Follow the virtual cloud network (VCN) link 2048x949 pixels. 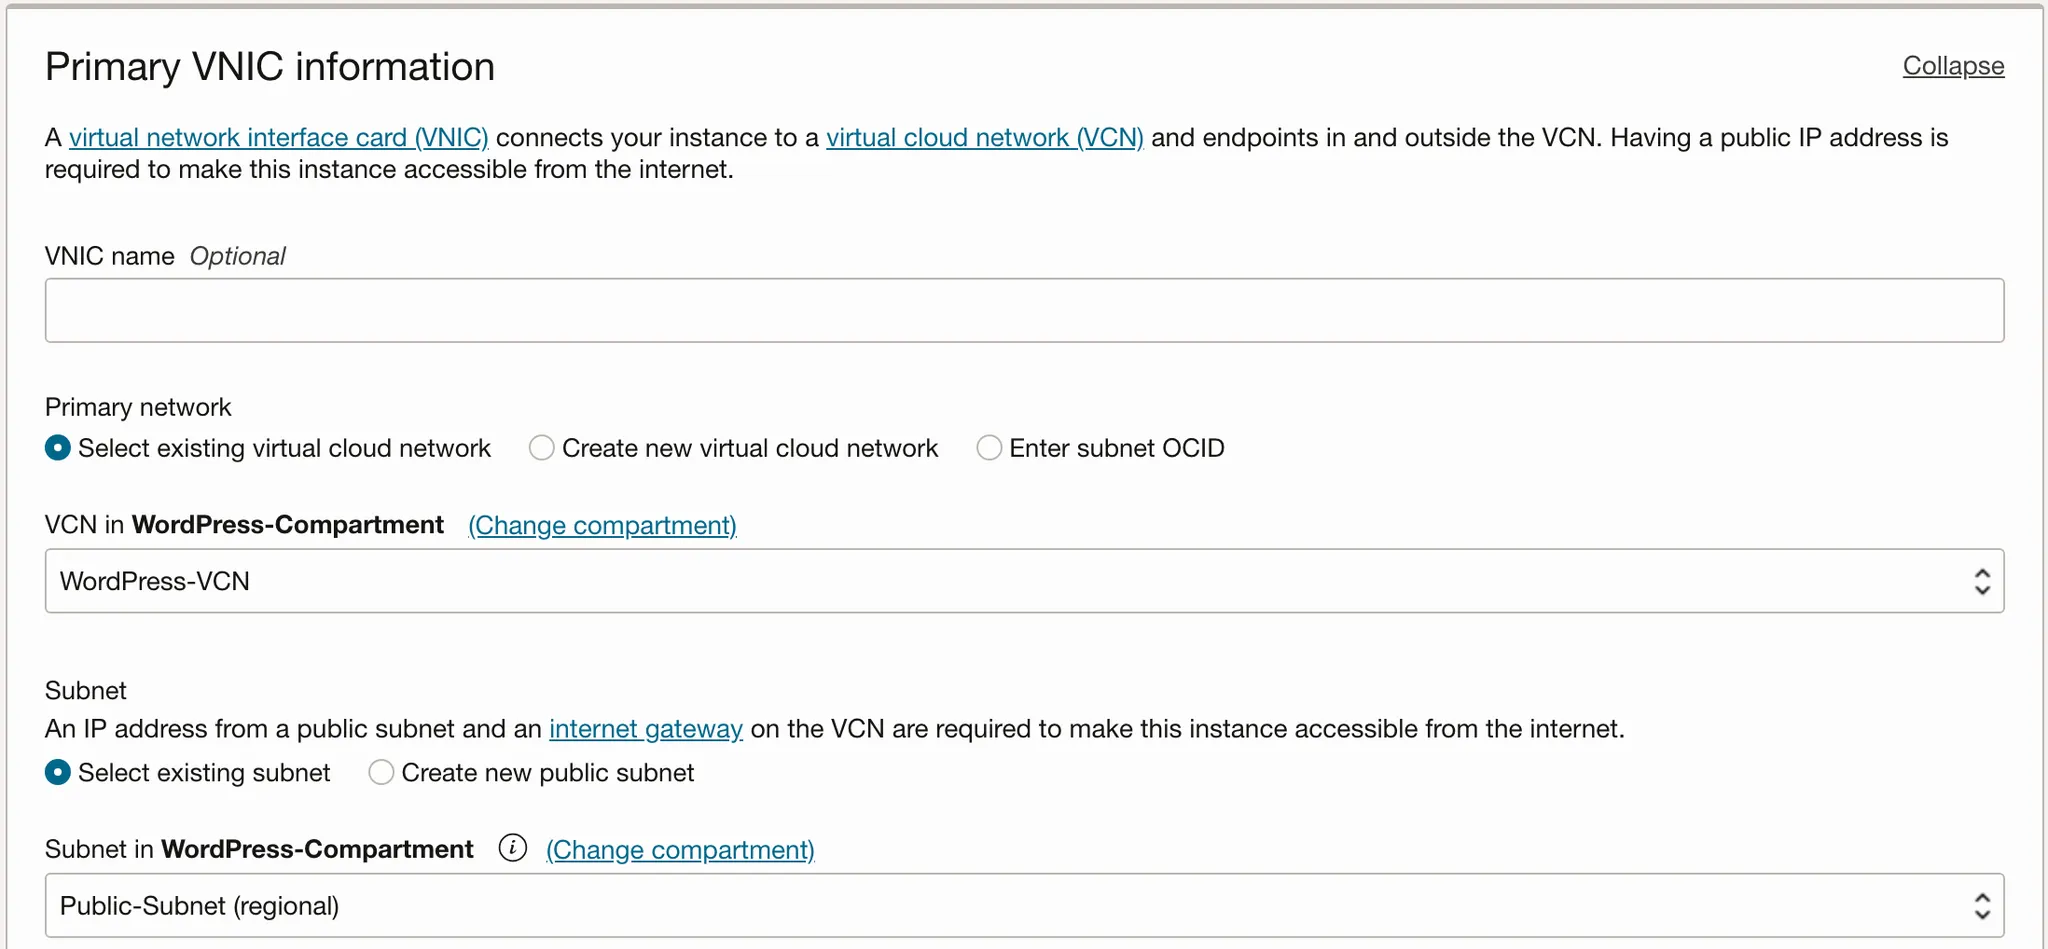pos(984,138)
